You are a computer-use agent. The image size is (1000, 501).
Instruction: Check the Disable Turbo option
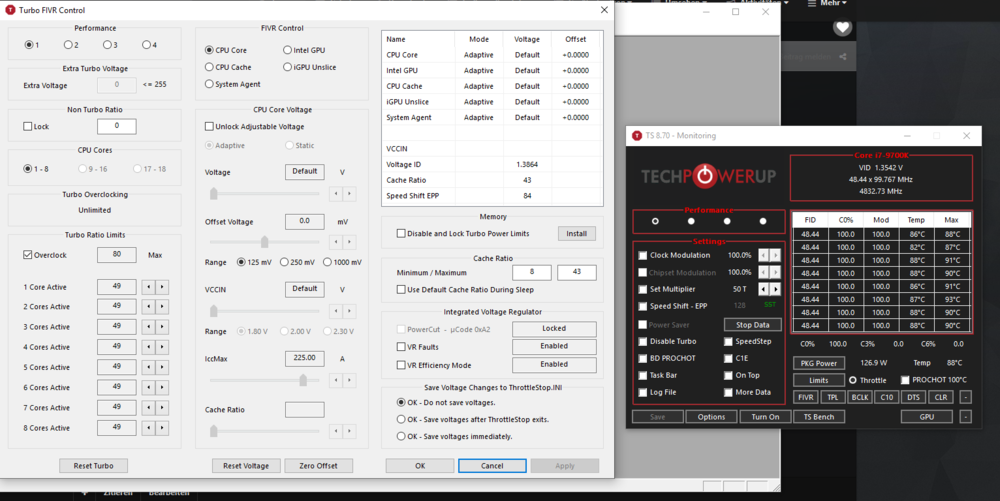pyautogui.click(x=643, y=341)
